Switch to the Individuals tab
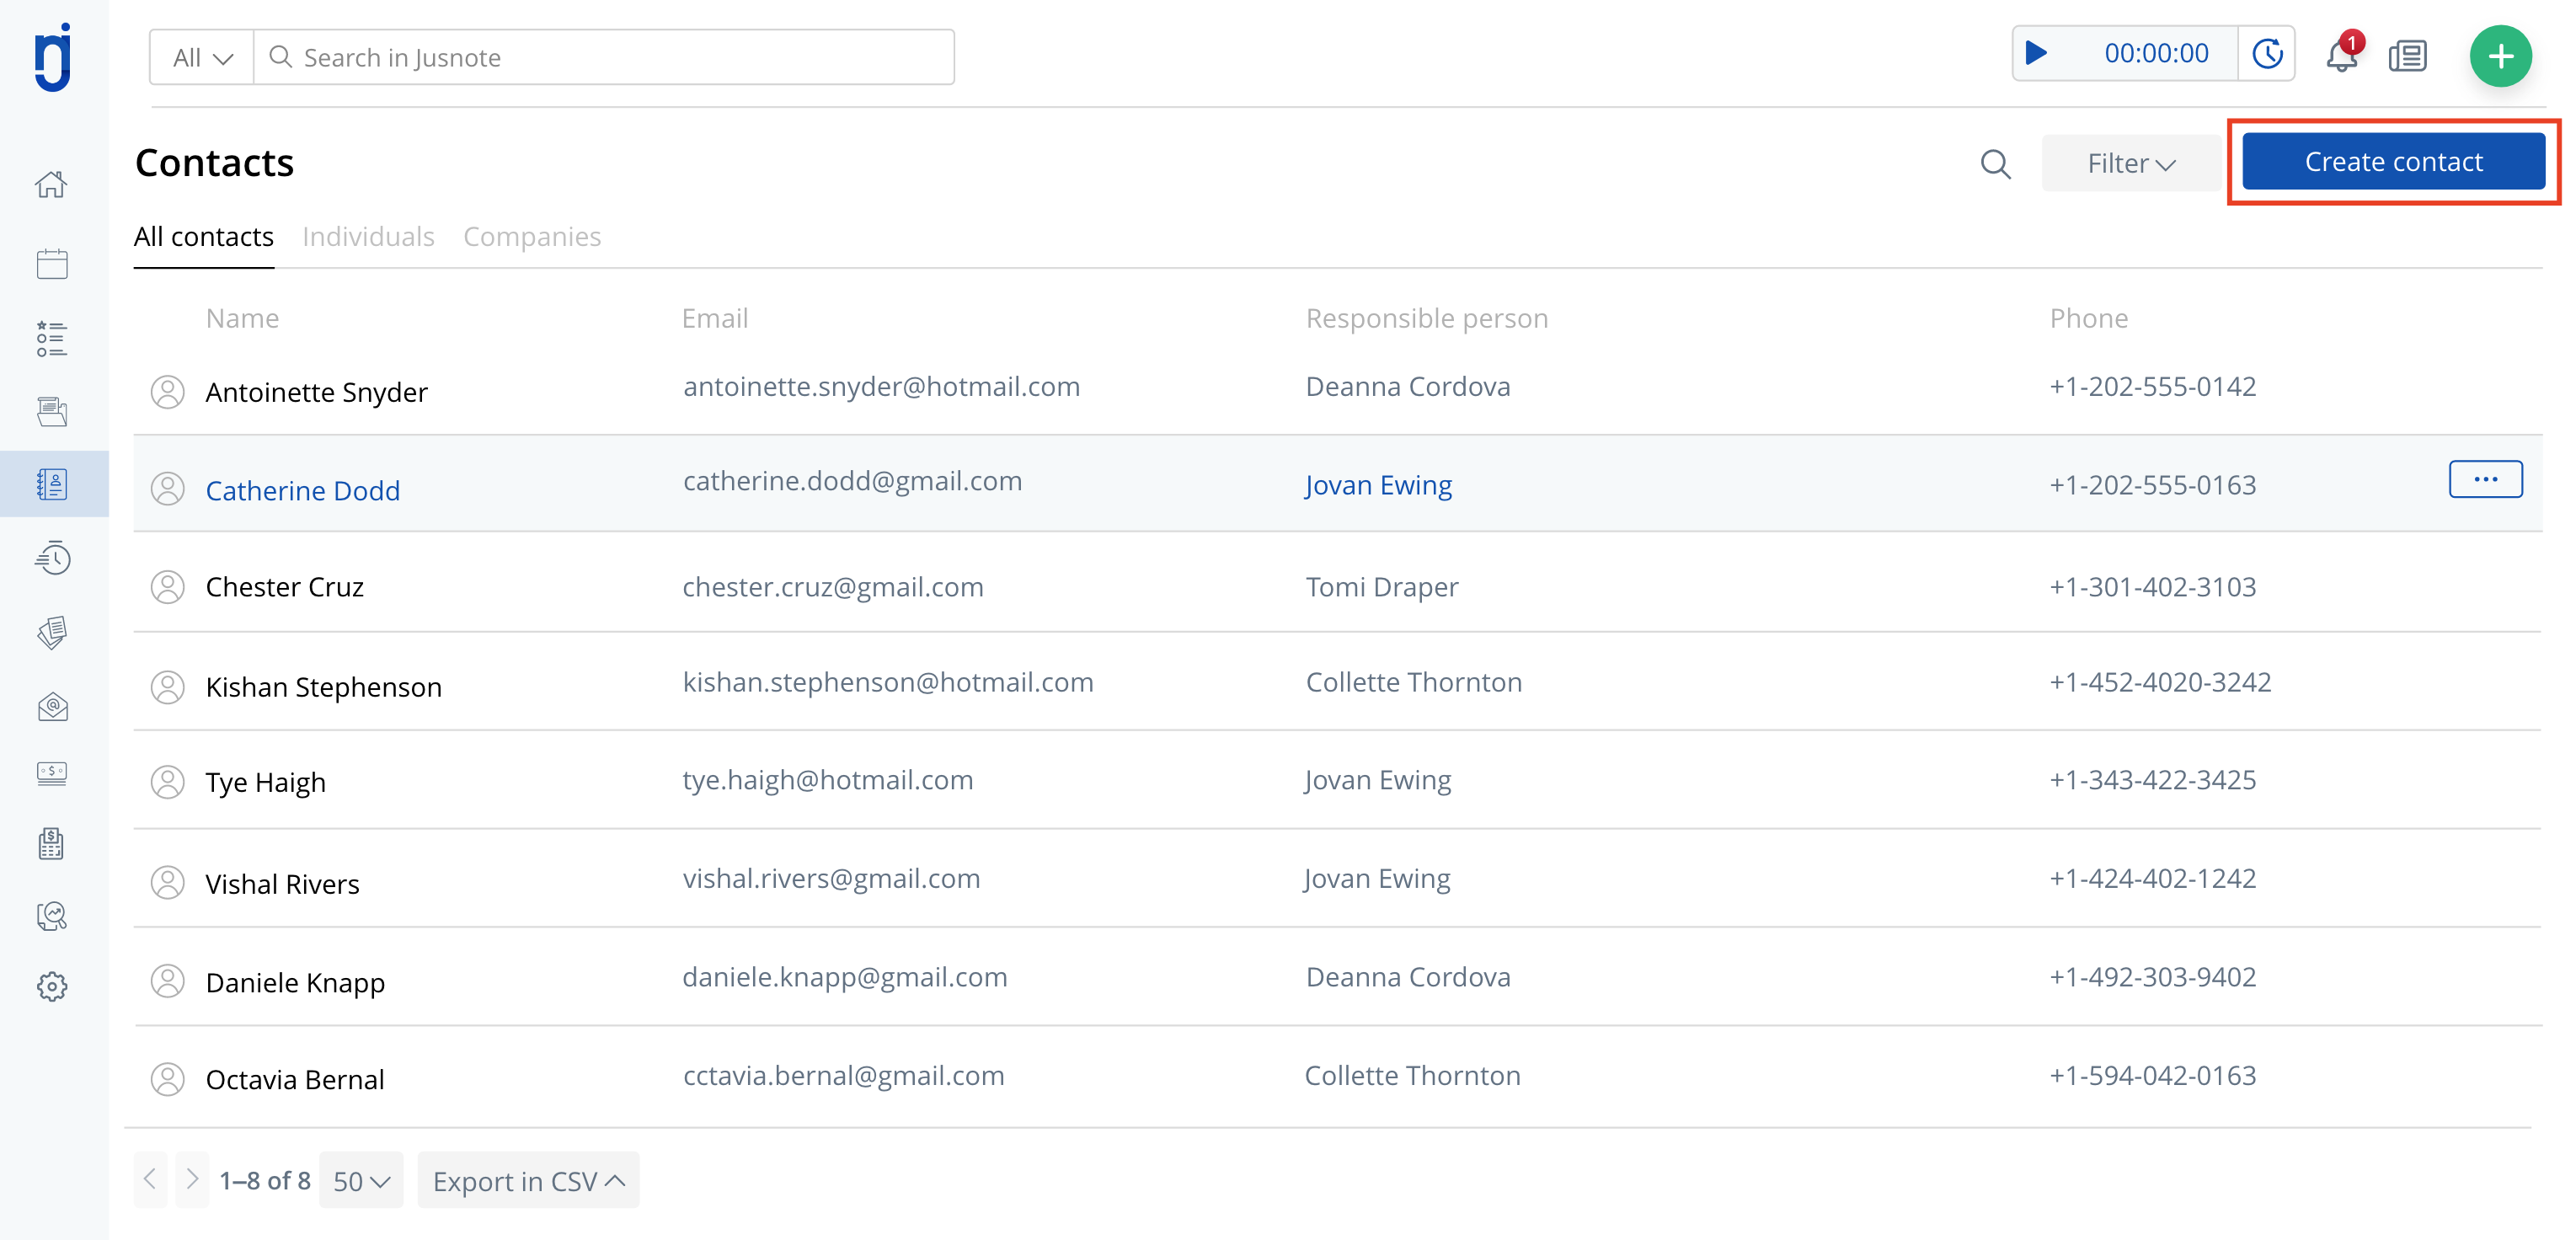 (368, 237)
